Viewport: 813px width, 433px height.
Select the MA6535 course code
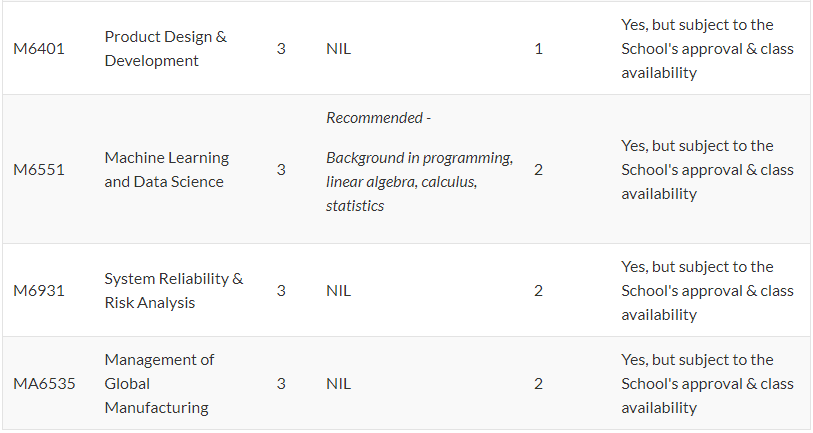44,384
